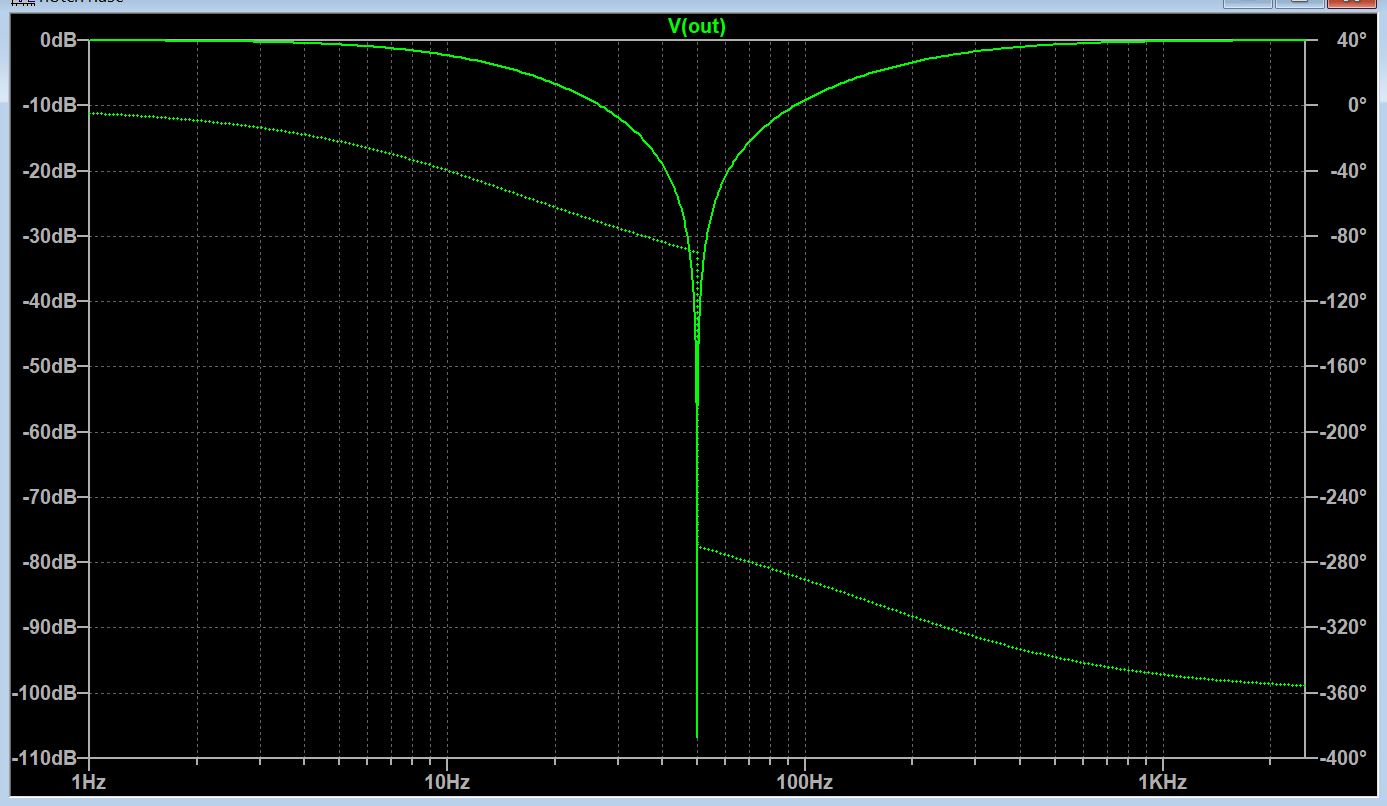Click the -80dB left axis label

click(49, 562)
